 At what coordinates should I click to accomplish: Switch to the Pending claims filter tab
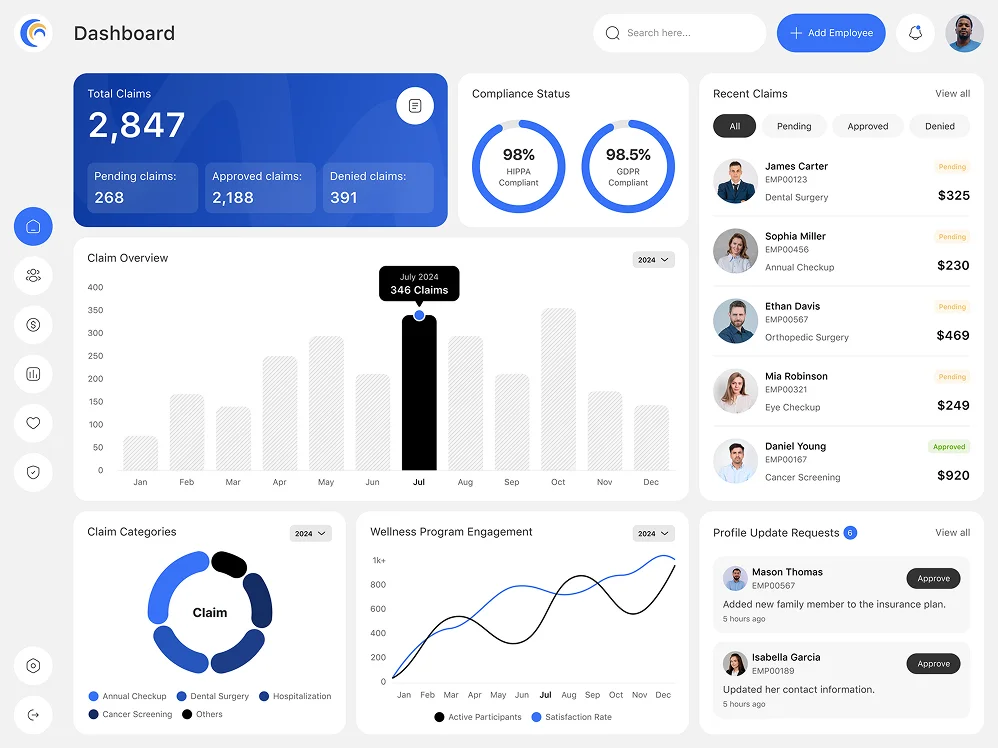coord(794,126)
